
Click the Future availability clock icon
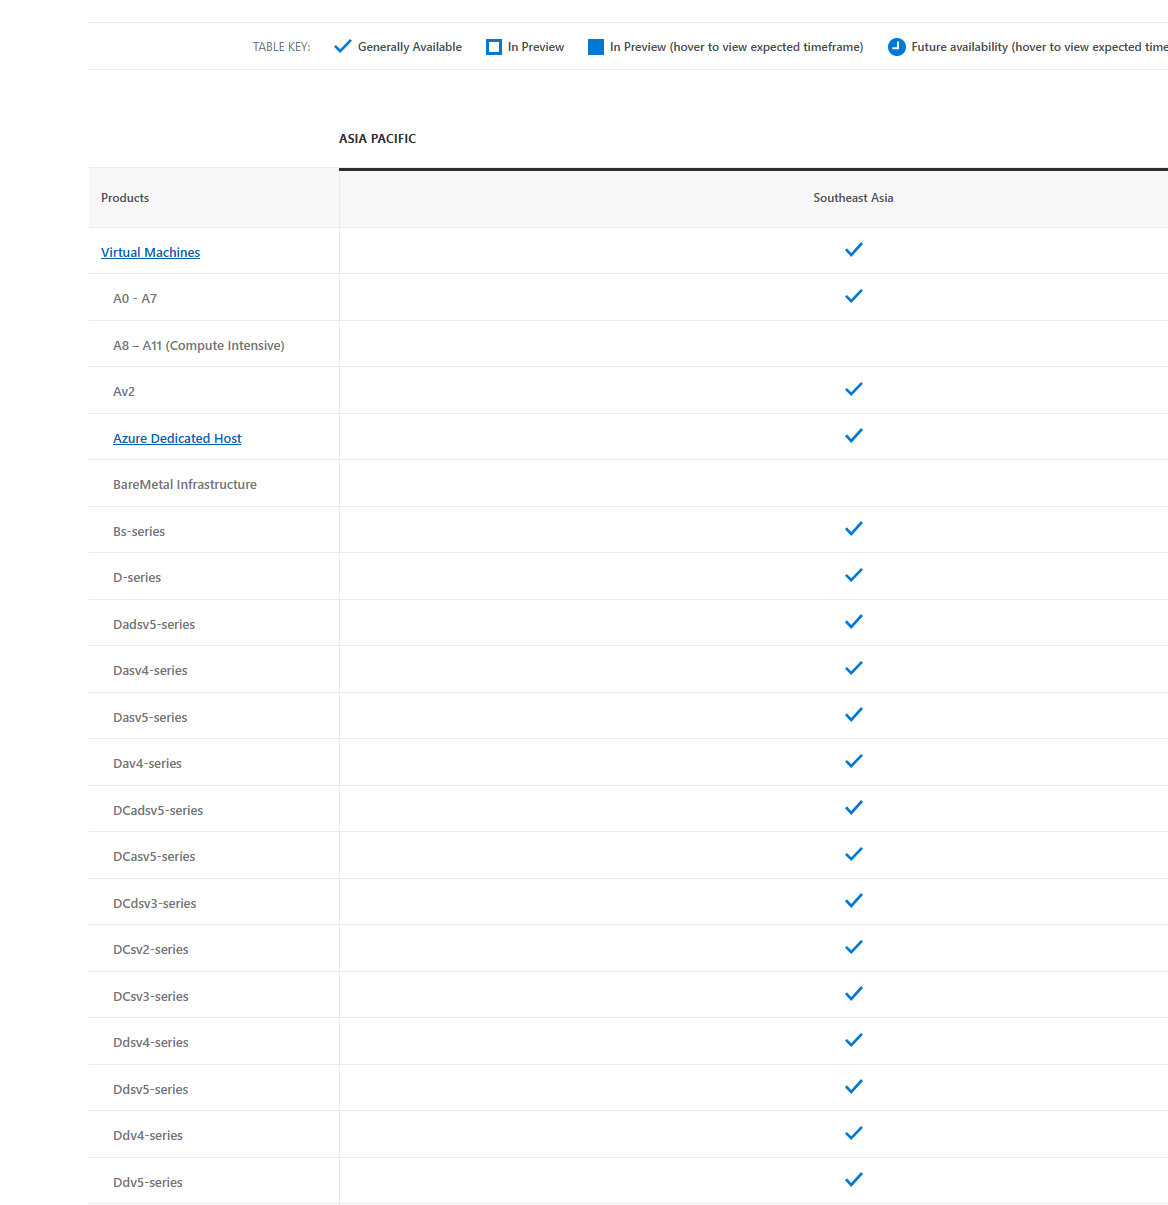click(897, 47)
